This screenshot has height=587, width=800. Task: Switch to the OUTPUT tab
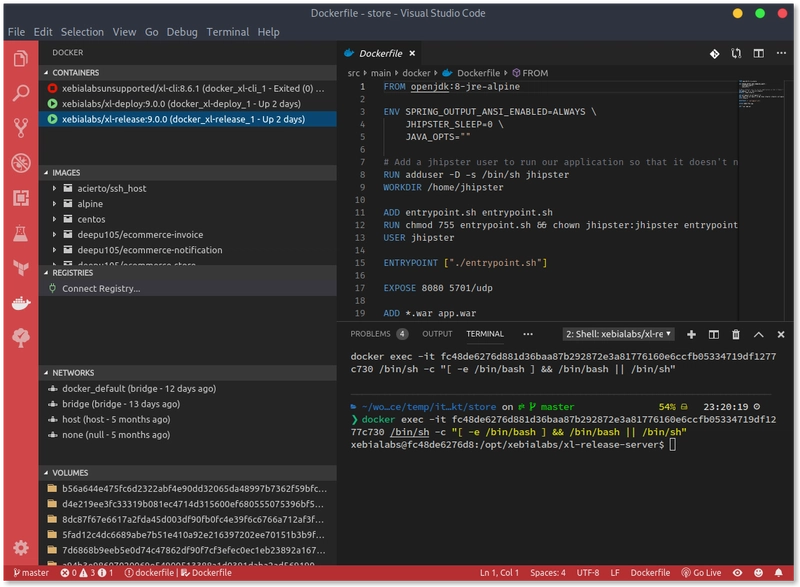coord(437,334)
